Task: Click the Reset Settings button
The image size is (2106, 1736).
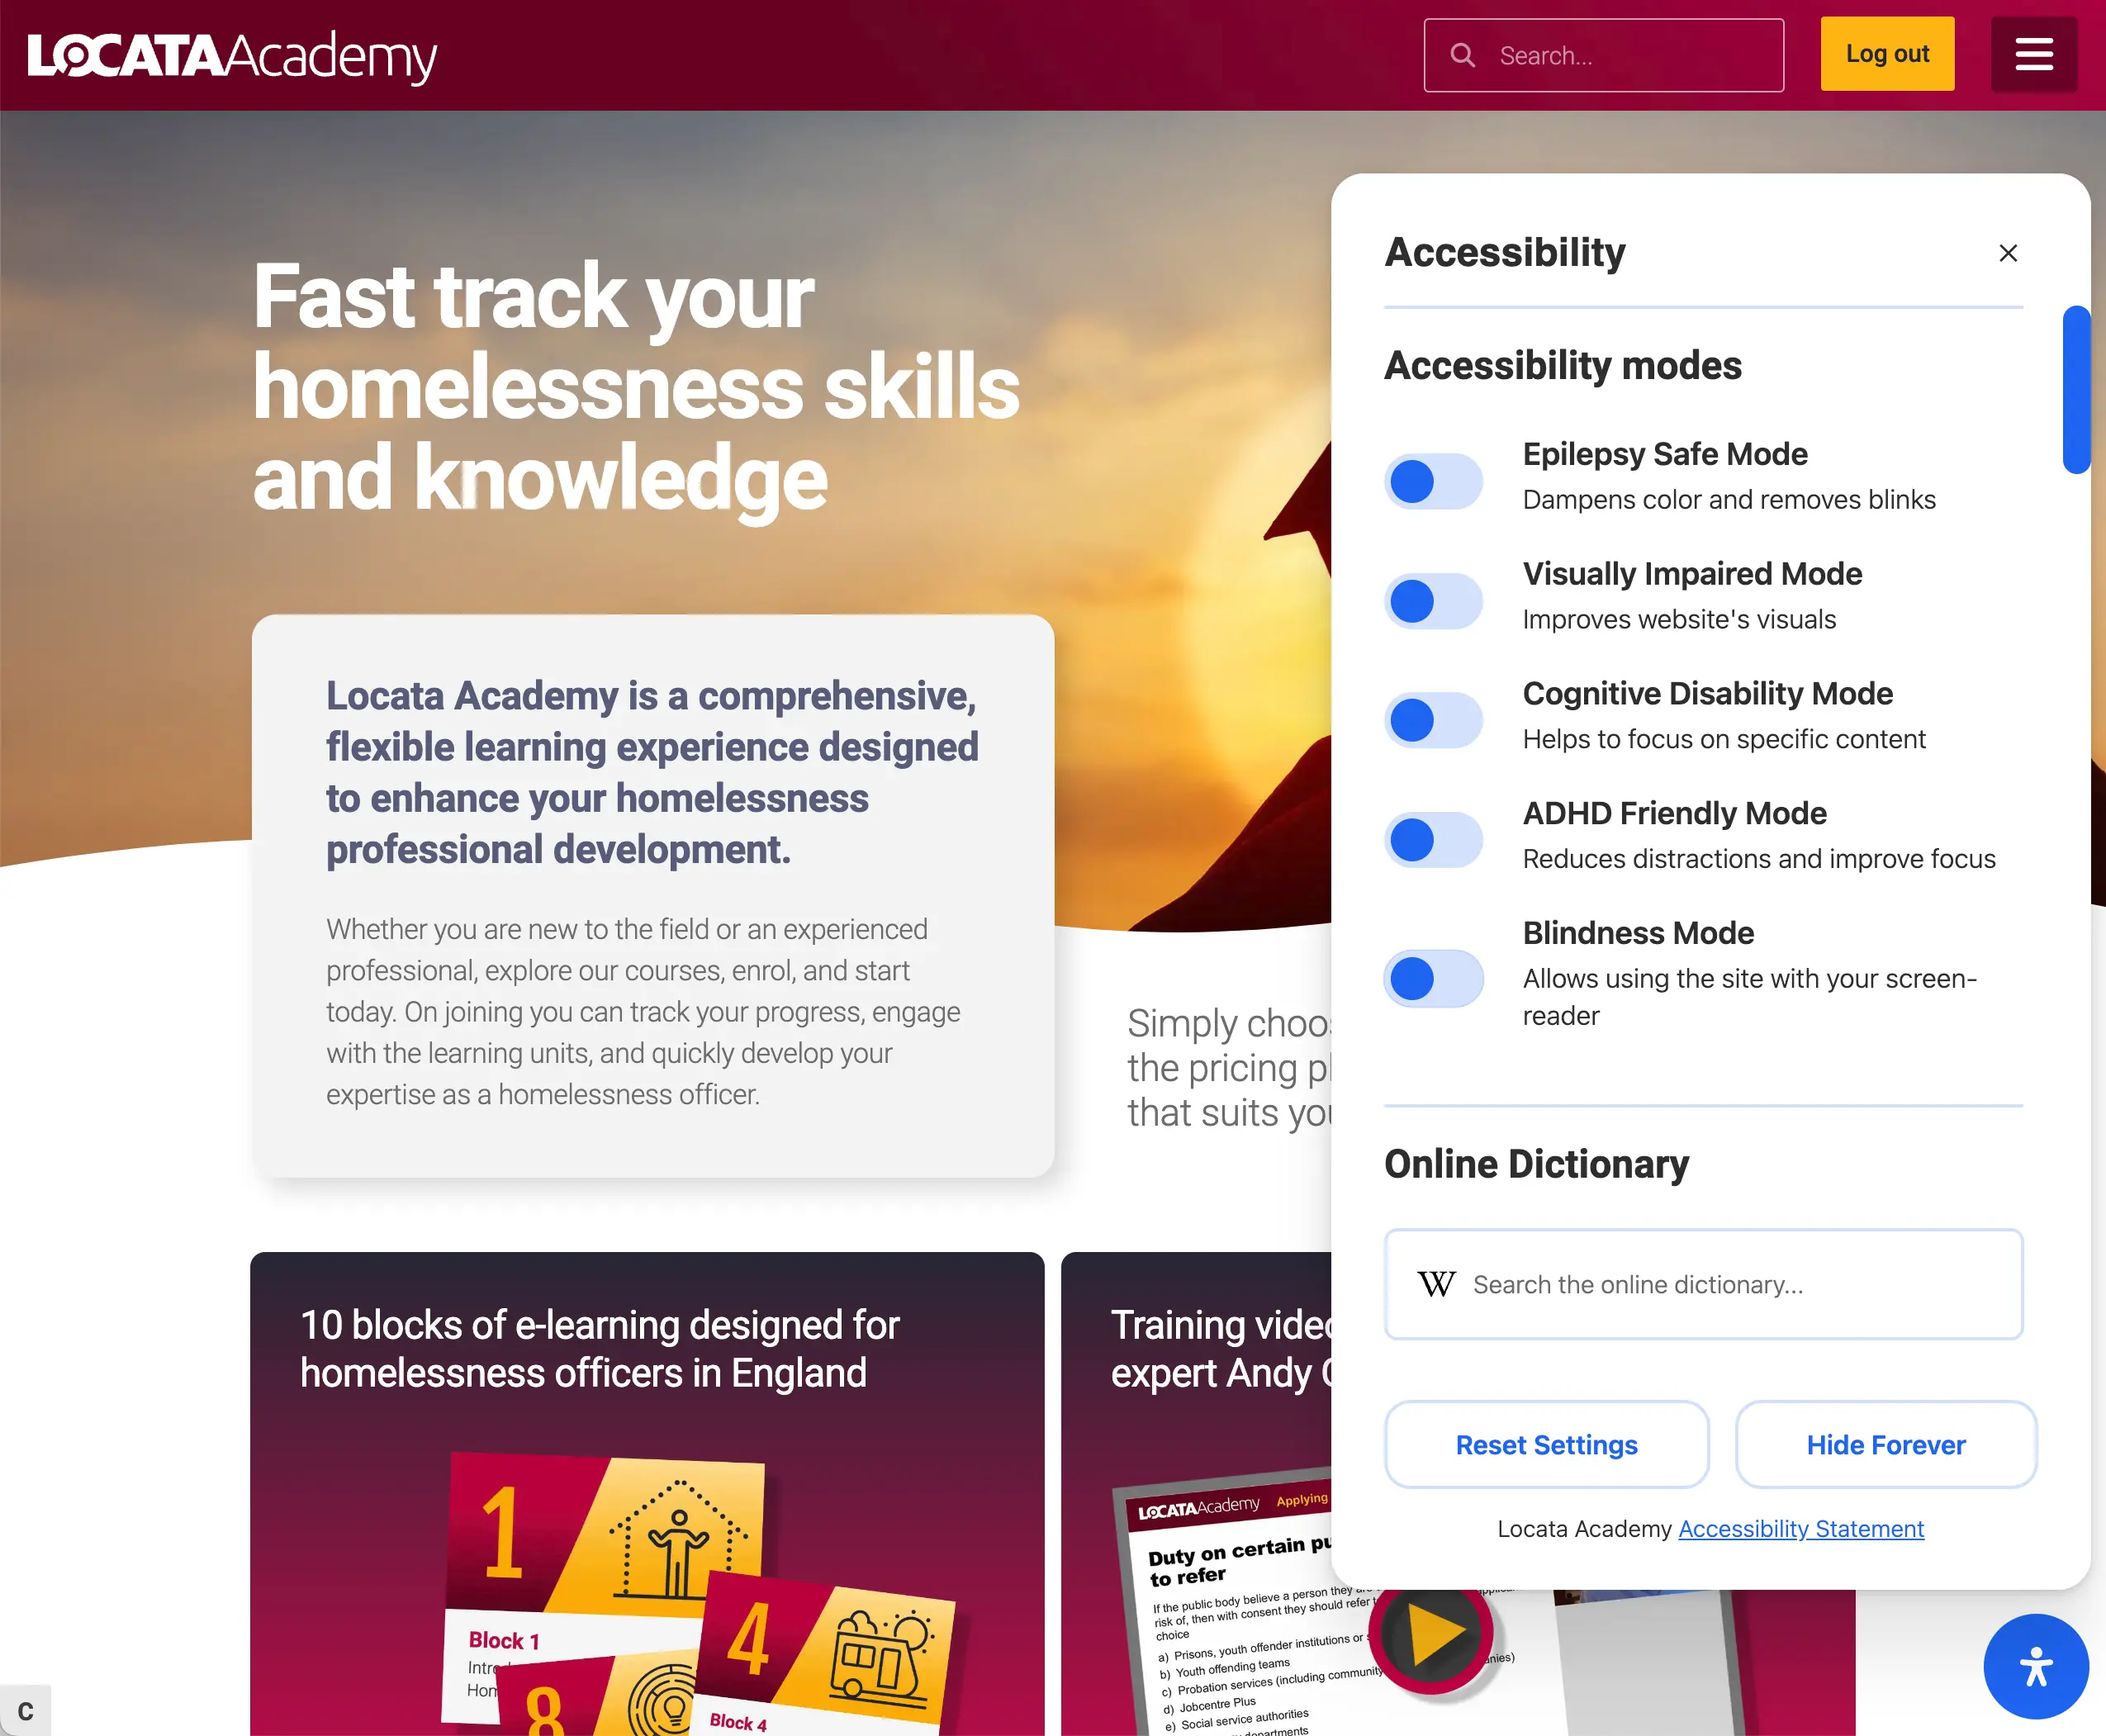Action: [1546, 1444]
